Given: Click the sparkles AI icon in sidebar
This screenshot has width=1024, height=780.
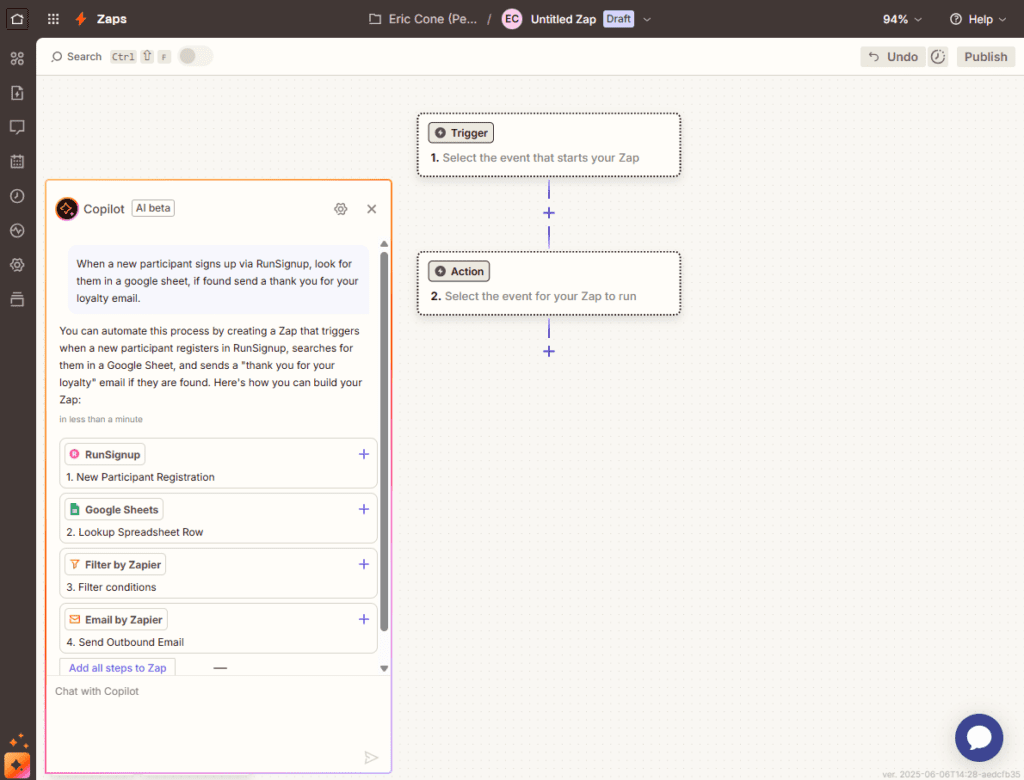Looking at the screenshot, I should [18, 741].
